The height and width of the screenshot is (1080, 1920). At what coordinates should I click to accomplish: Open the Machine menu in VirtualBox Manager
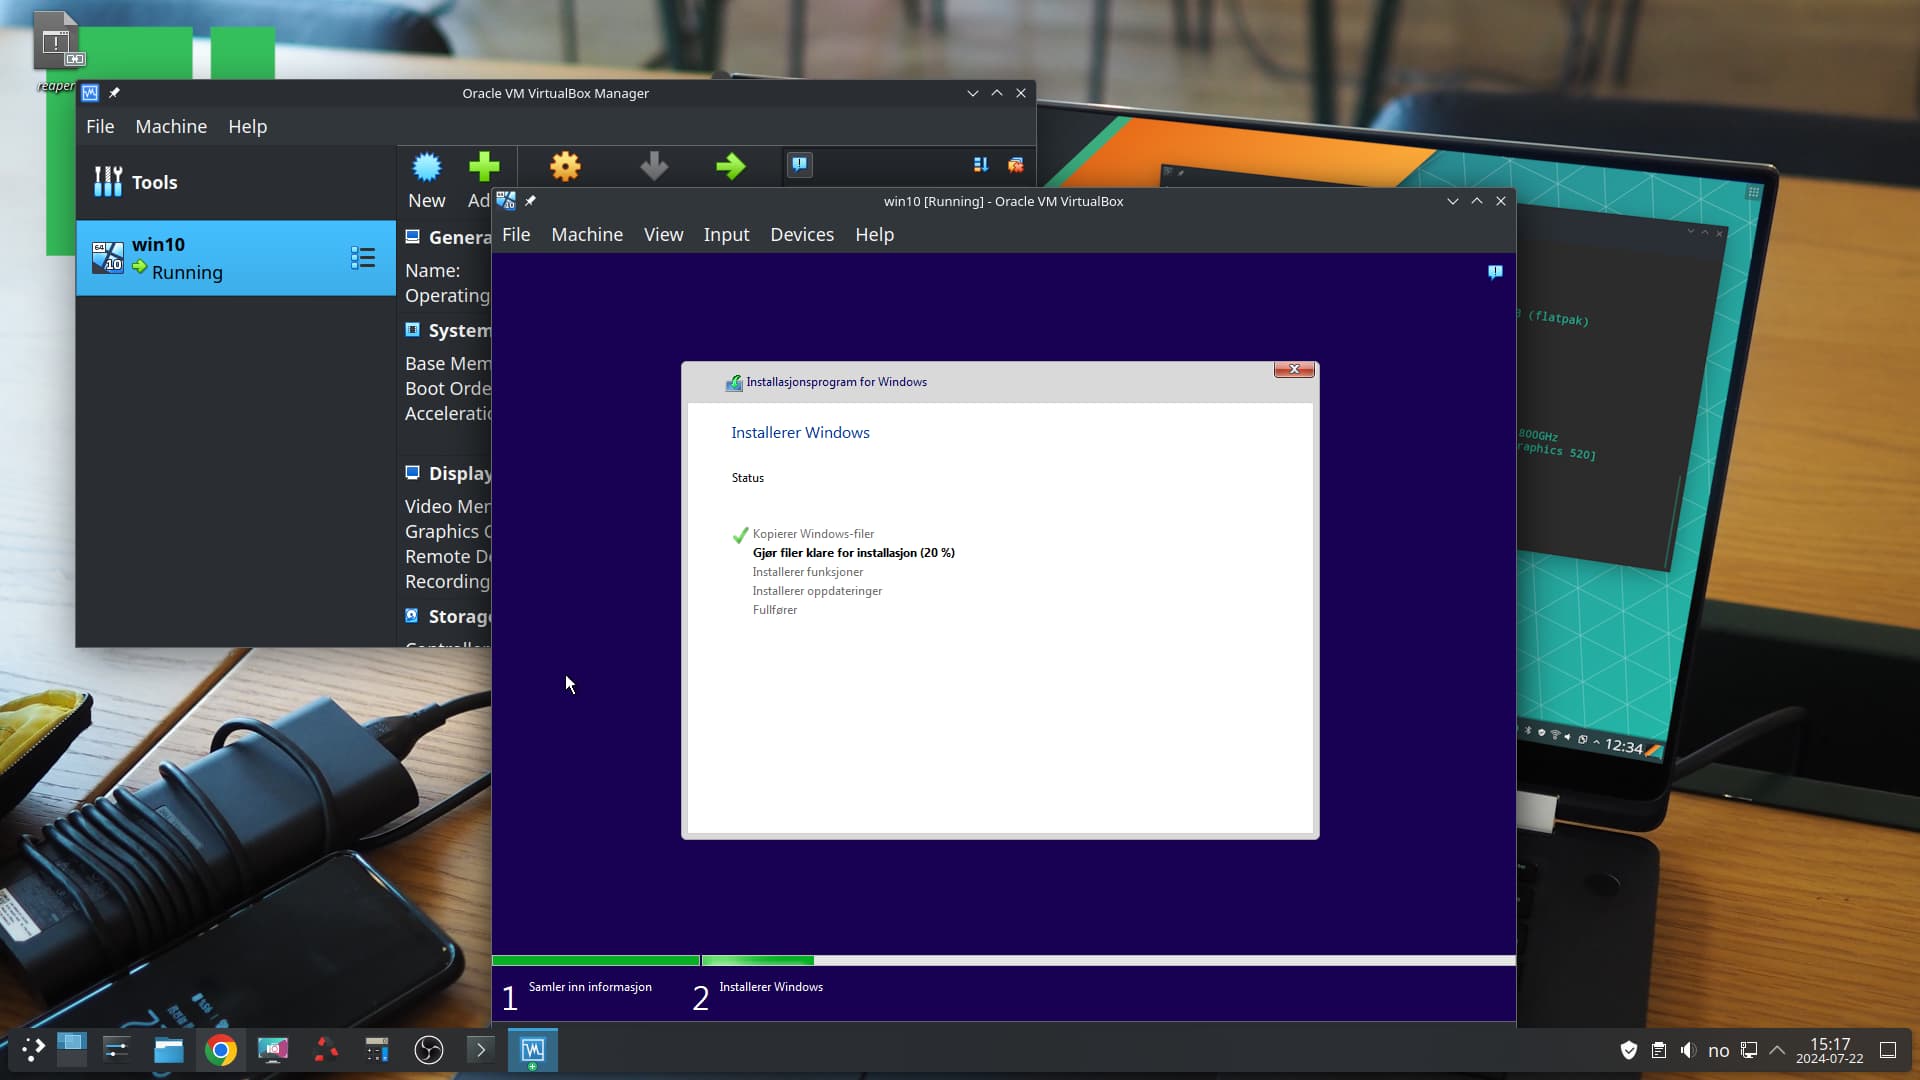point(171,127)
